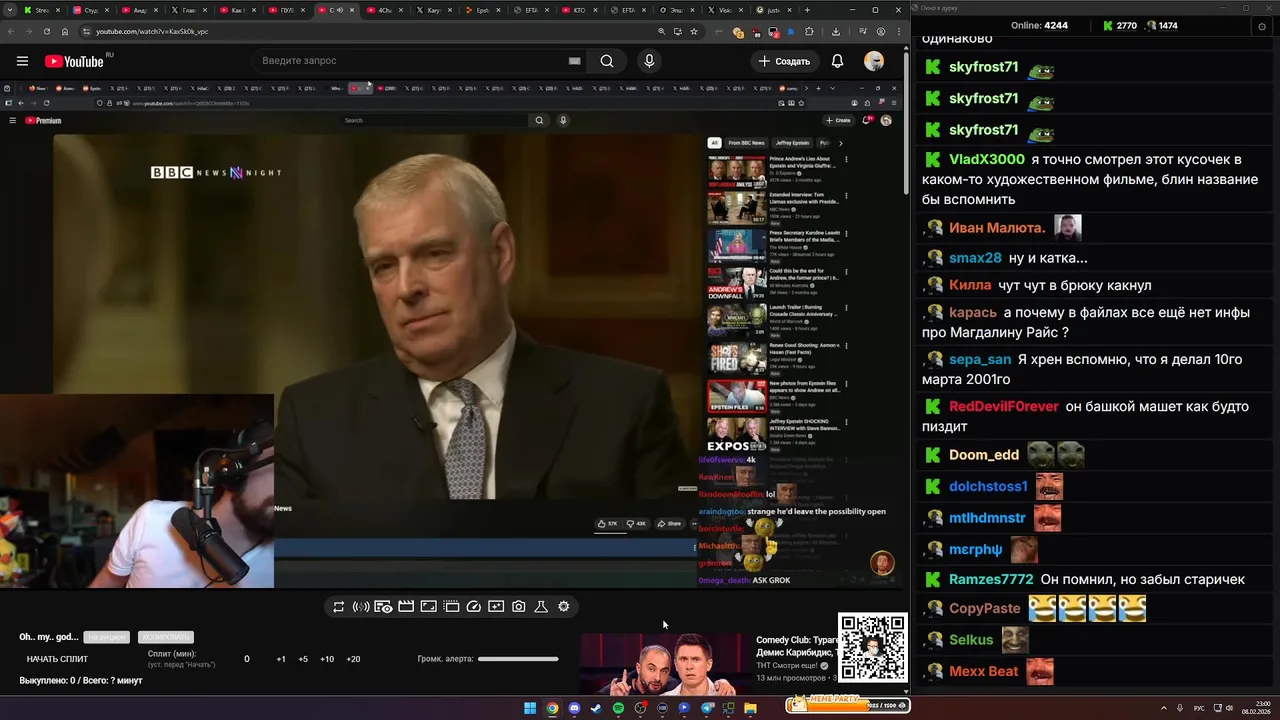The image size is (1280, 720).
Task: Click the QR code image
Action: point(872,647)
